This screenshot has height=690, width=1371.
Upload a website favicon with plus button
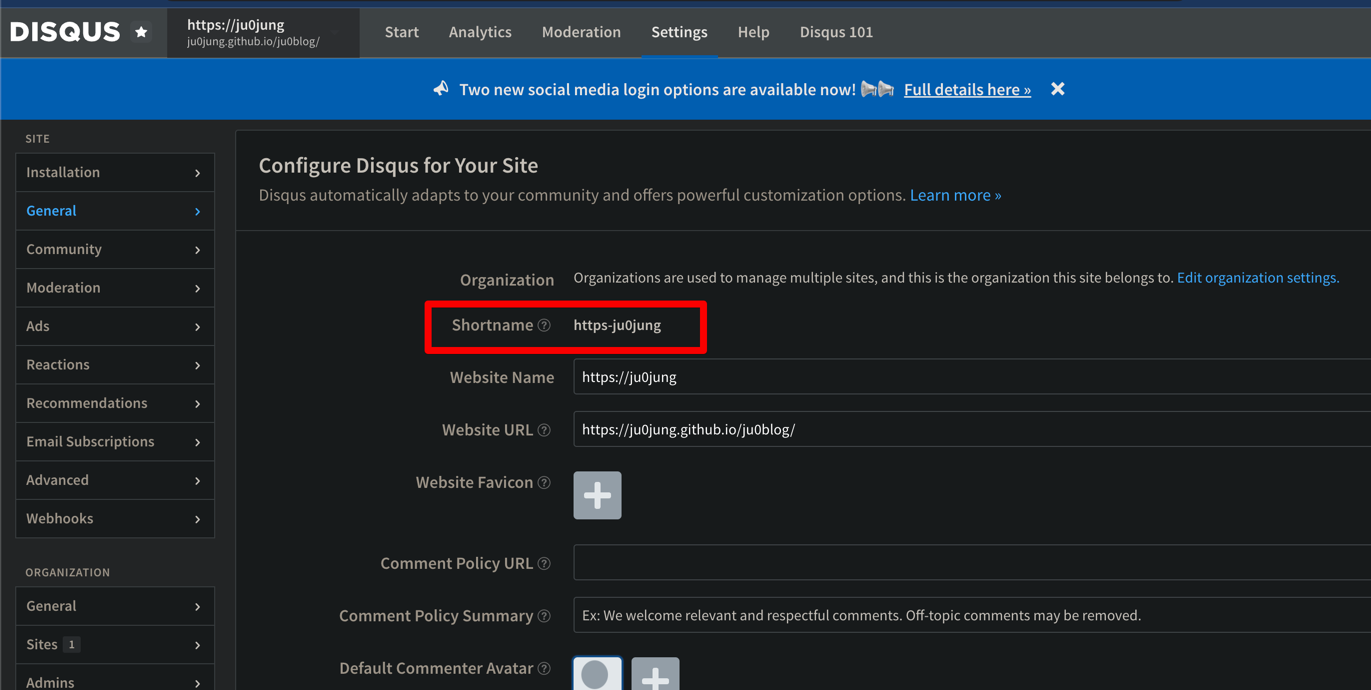point(597,495)
